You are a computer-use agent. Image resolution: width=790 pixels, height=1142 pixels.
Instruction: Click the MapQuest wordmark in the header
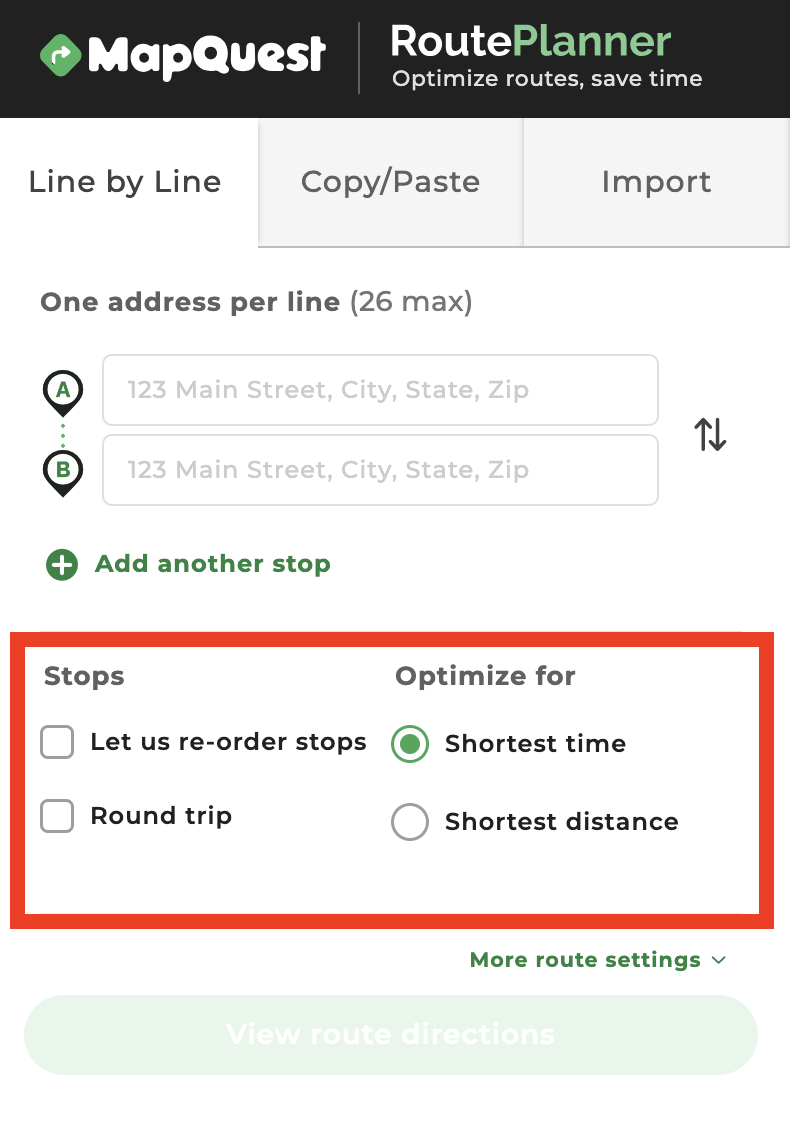pyautogui.click(x=206, y=56)
